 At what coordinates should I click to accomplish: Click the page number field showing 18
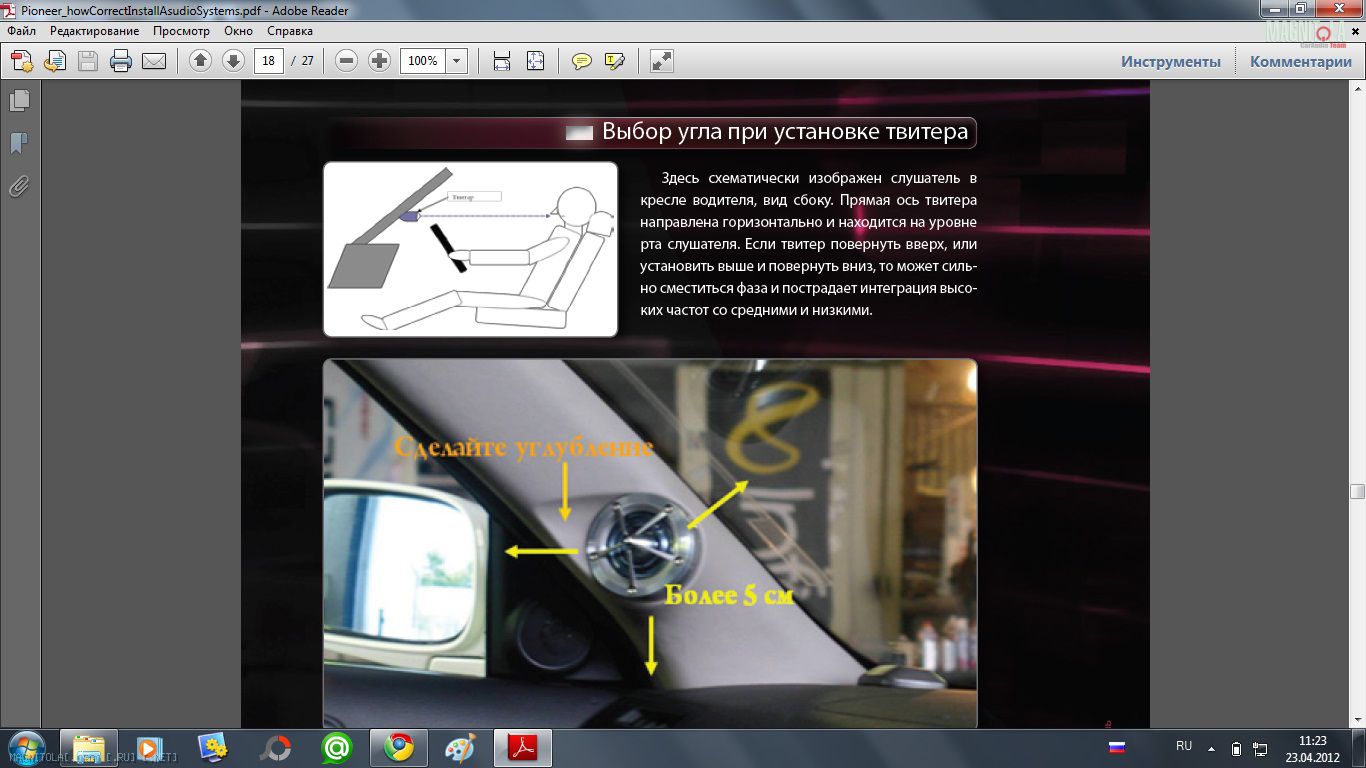[268, 61]
